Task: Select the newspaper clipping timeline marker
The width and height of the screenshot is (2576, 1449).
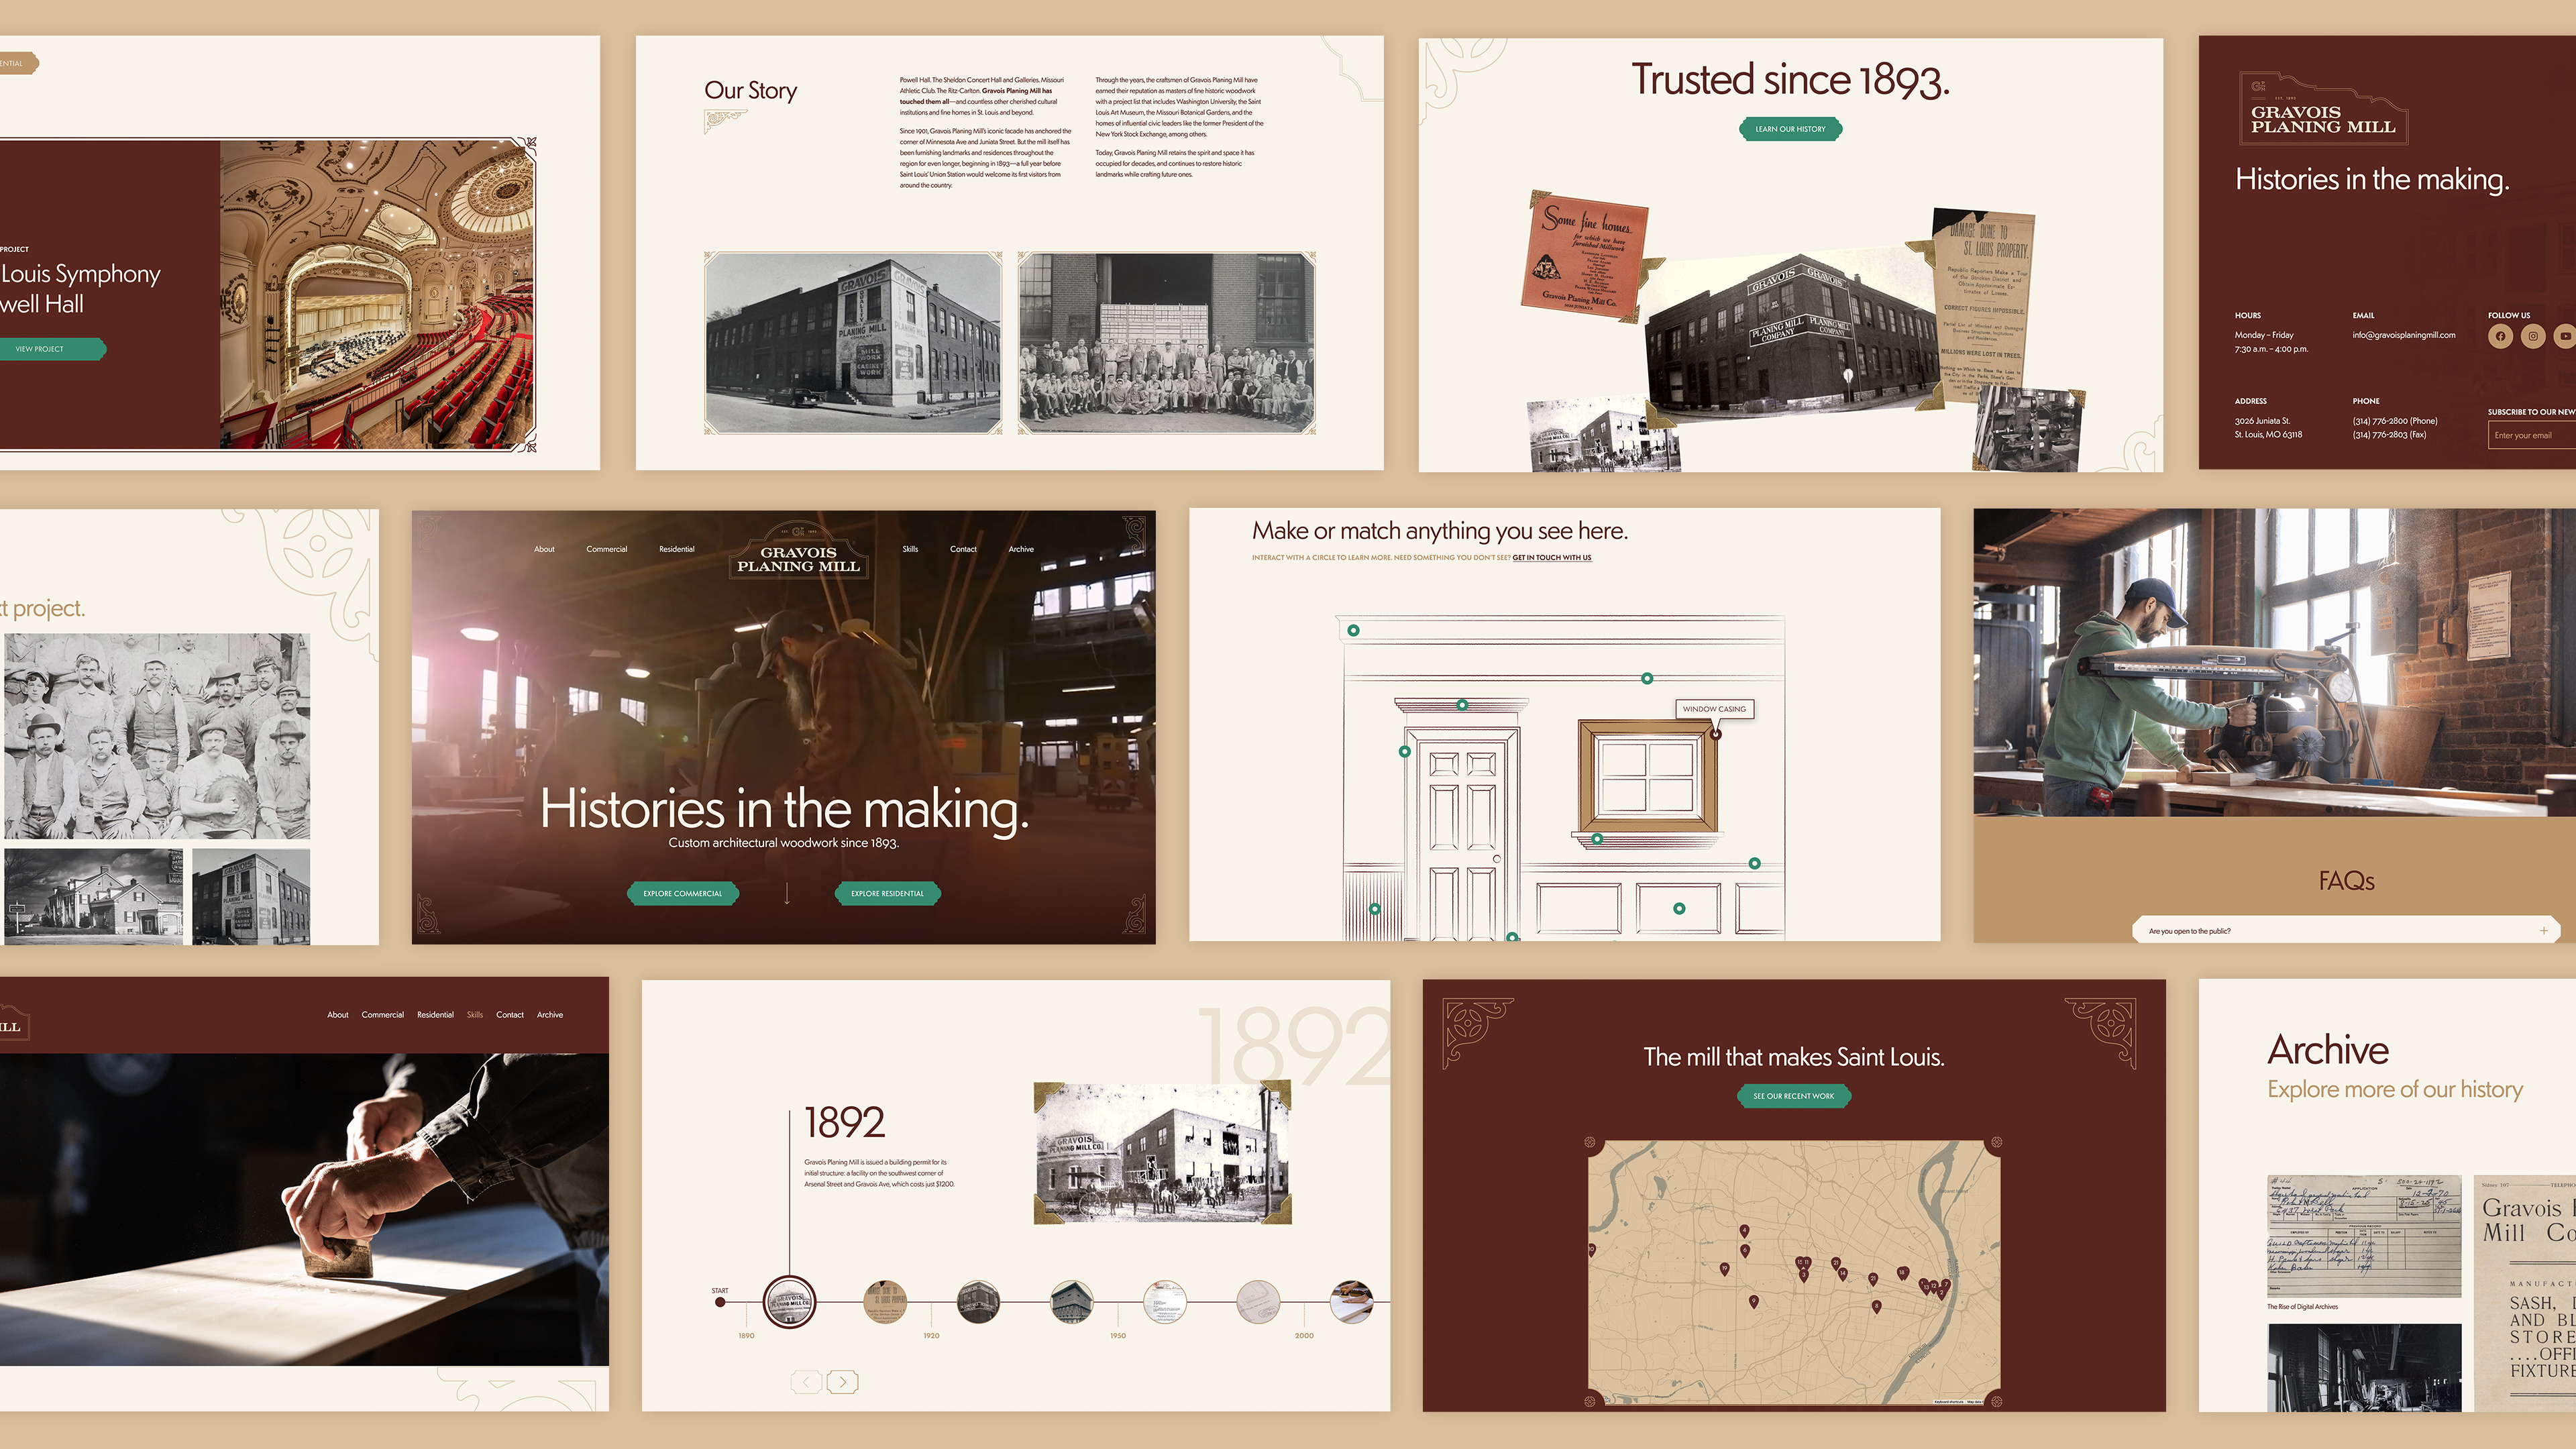Action: click(884, 1302)
